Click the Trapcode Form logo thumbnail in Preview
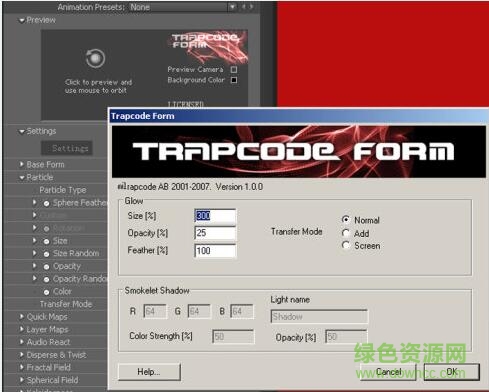Image resolution: width=489 pixels, height=392 pixels. 209,47
